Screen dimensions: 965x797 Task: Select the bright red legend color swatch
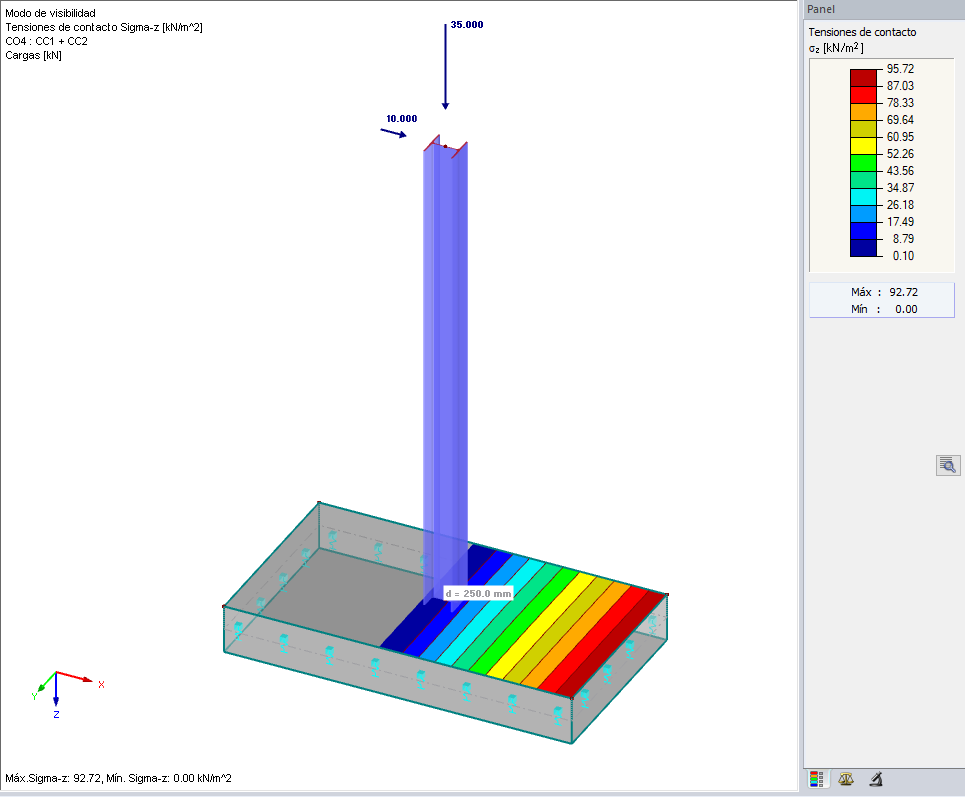click(x=863, y=95)
